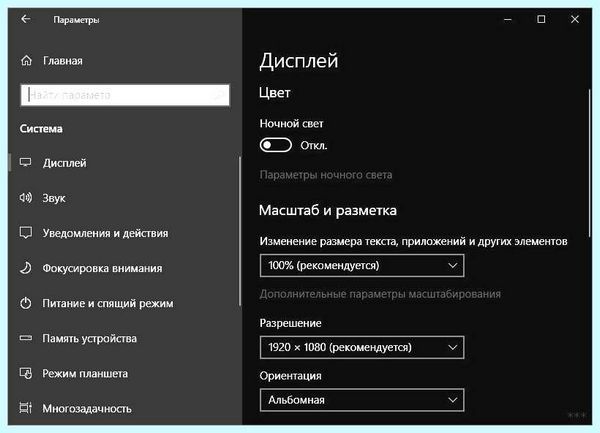The width and height of the screenshot is (600, 433).
Task: Open Дополнительные параметры масштабирования link
Action: pos(380,294)
